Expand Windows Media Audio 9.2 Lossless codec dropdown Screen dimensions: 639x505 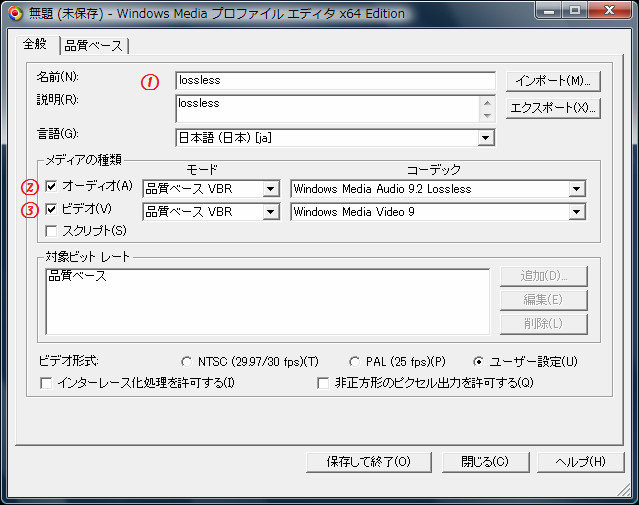[576, 188]
